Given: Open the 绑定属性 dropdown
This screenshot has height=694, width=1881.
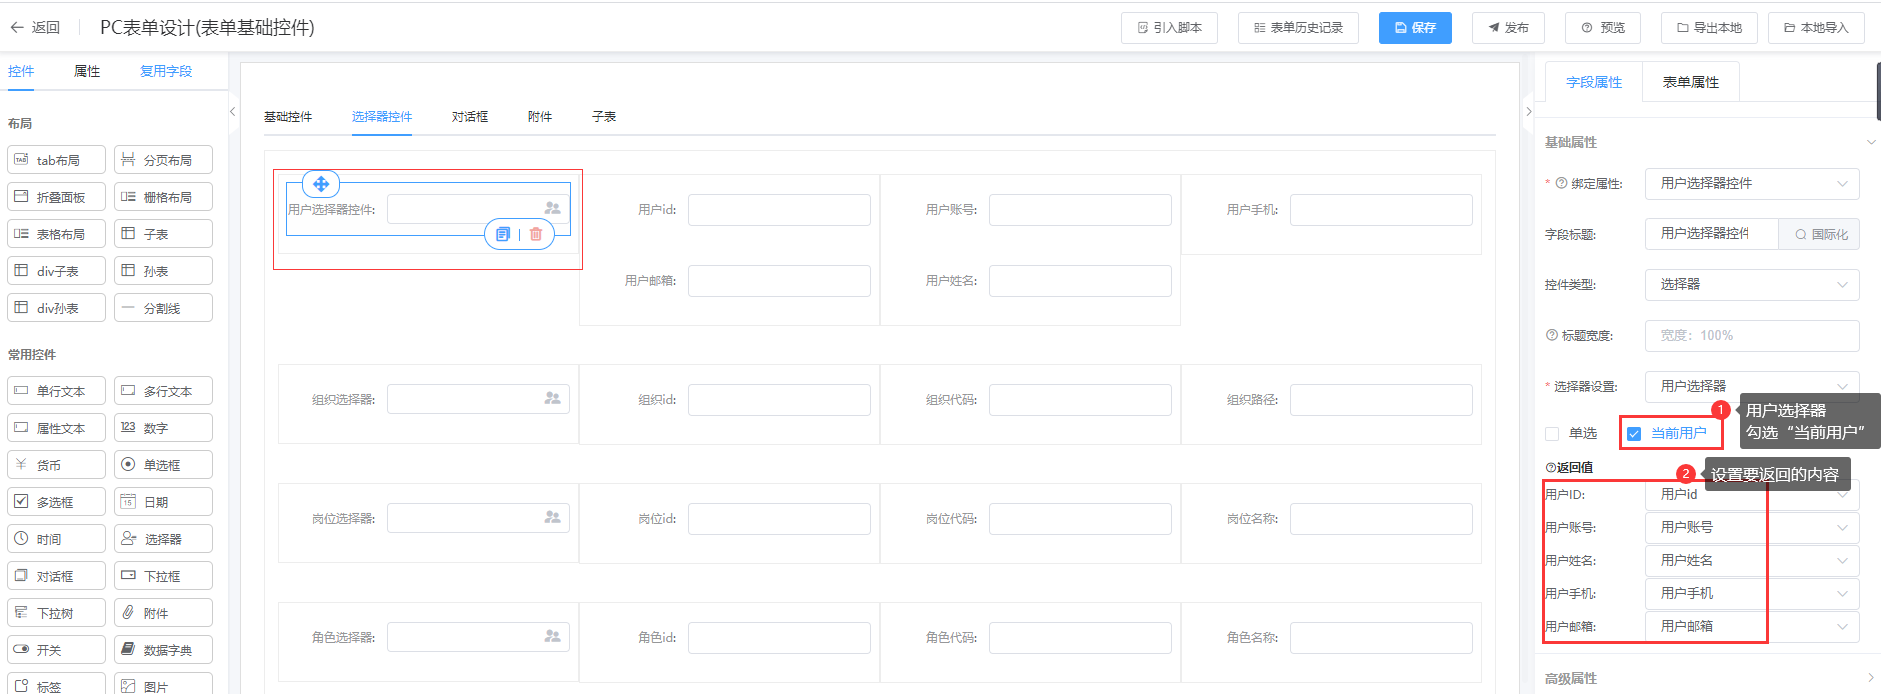Looking at the screenshot, I should (1751, 184).
